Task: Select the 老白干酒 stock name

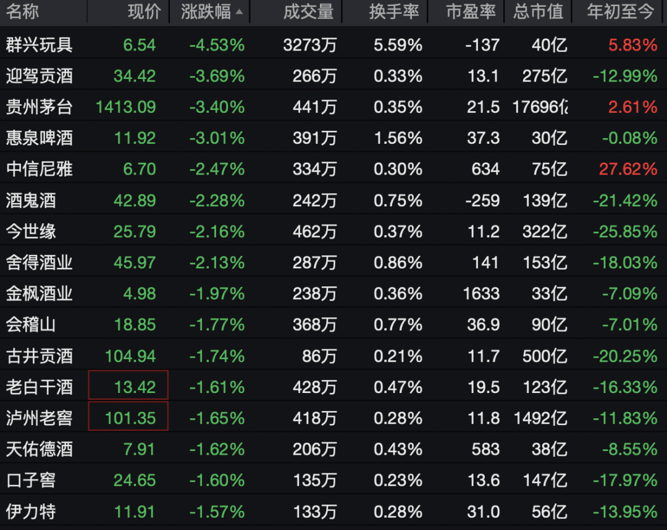Action: click(39, 387)
